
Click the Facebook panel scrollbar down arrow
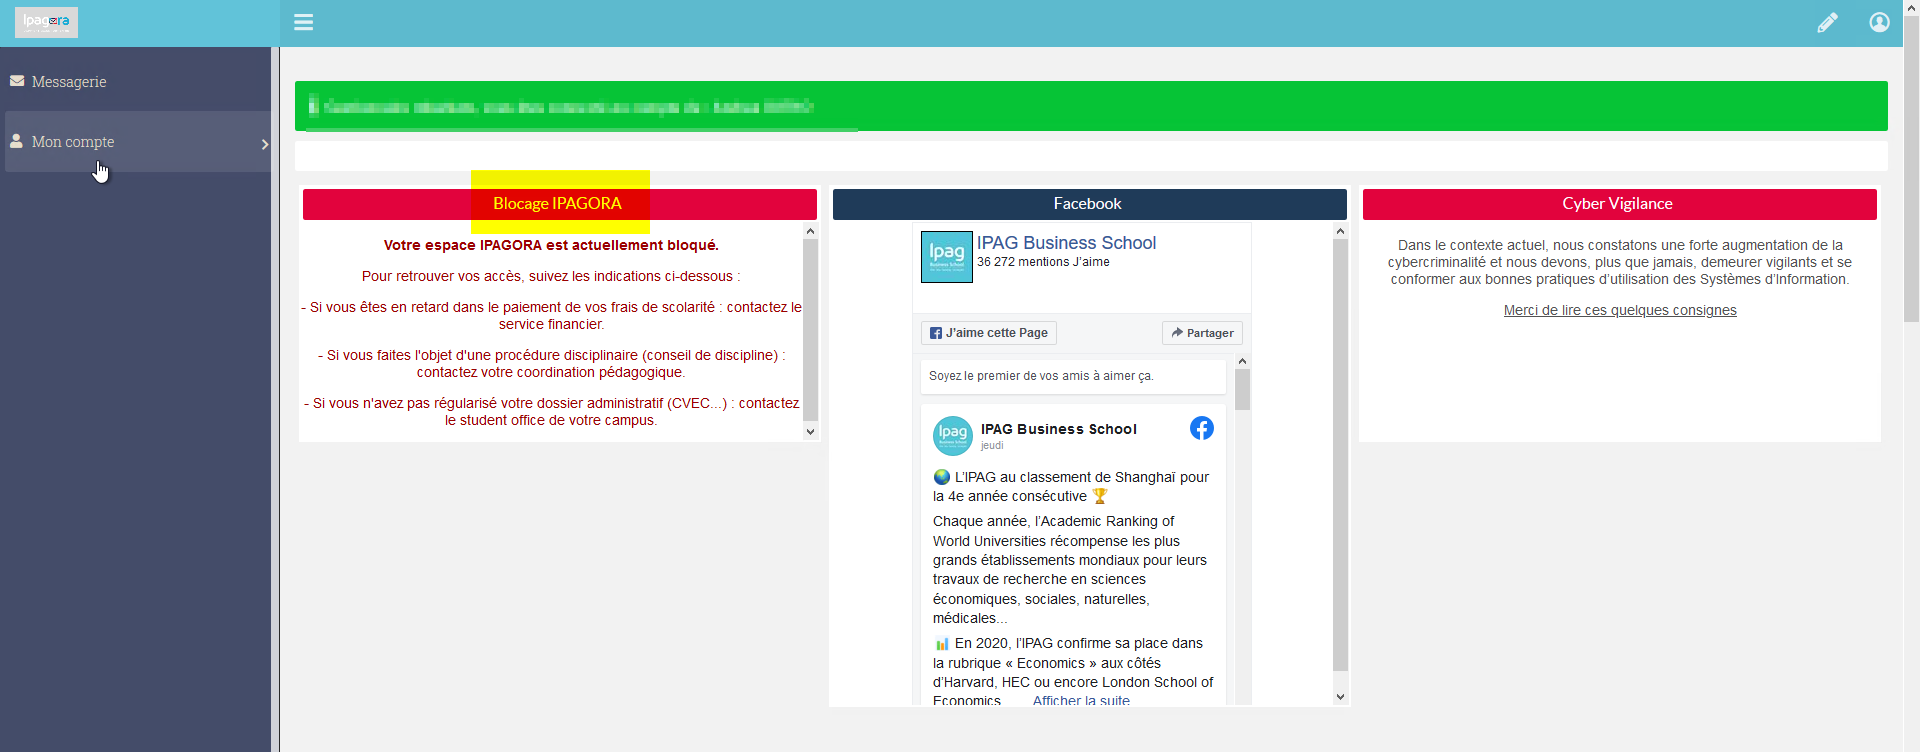pyautogui.click(x=1340, y=697)
